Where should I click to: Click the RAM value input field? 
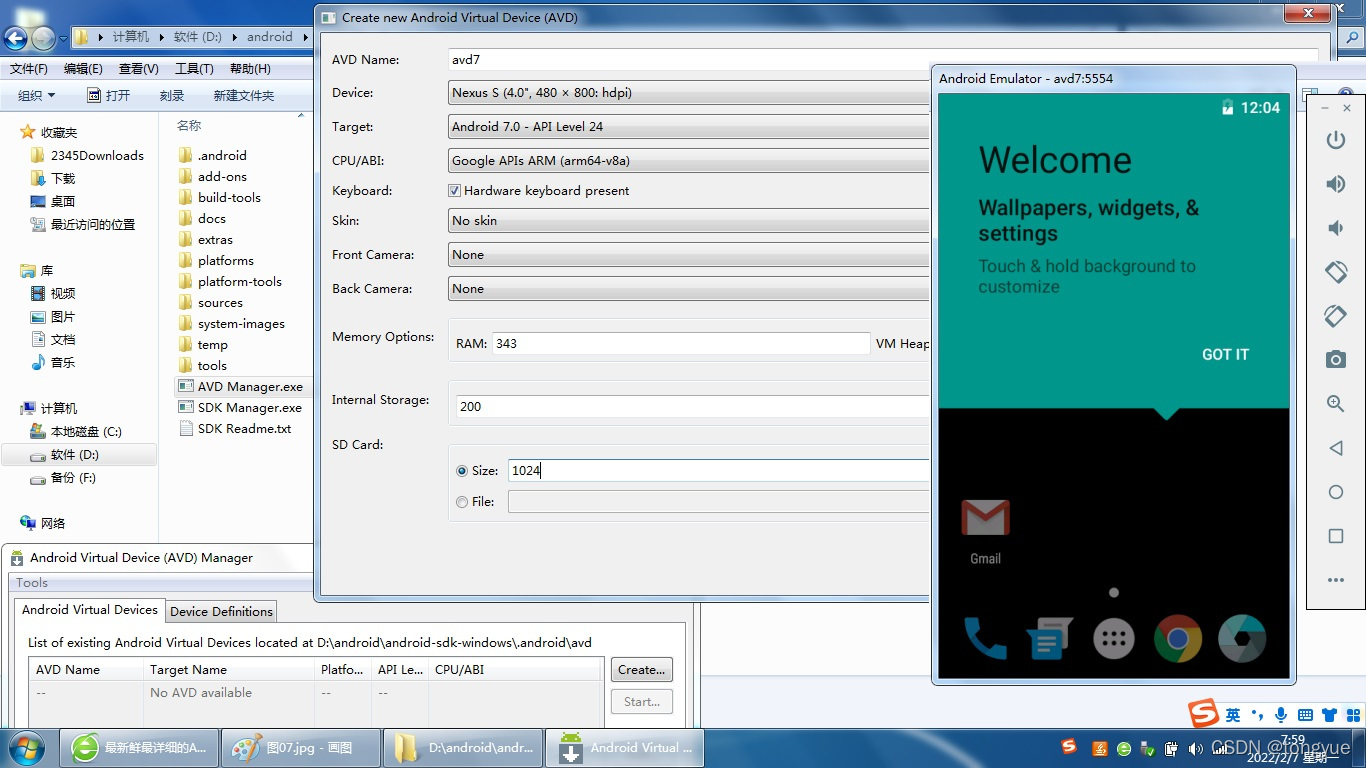(x=681, y=343)
